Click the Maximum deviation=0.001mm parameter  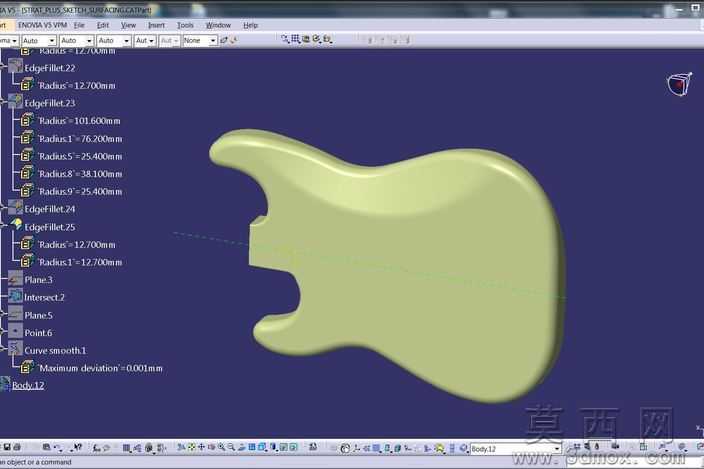click(101, 368)
